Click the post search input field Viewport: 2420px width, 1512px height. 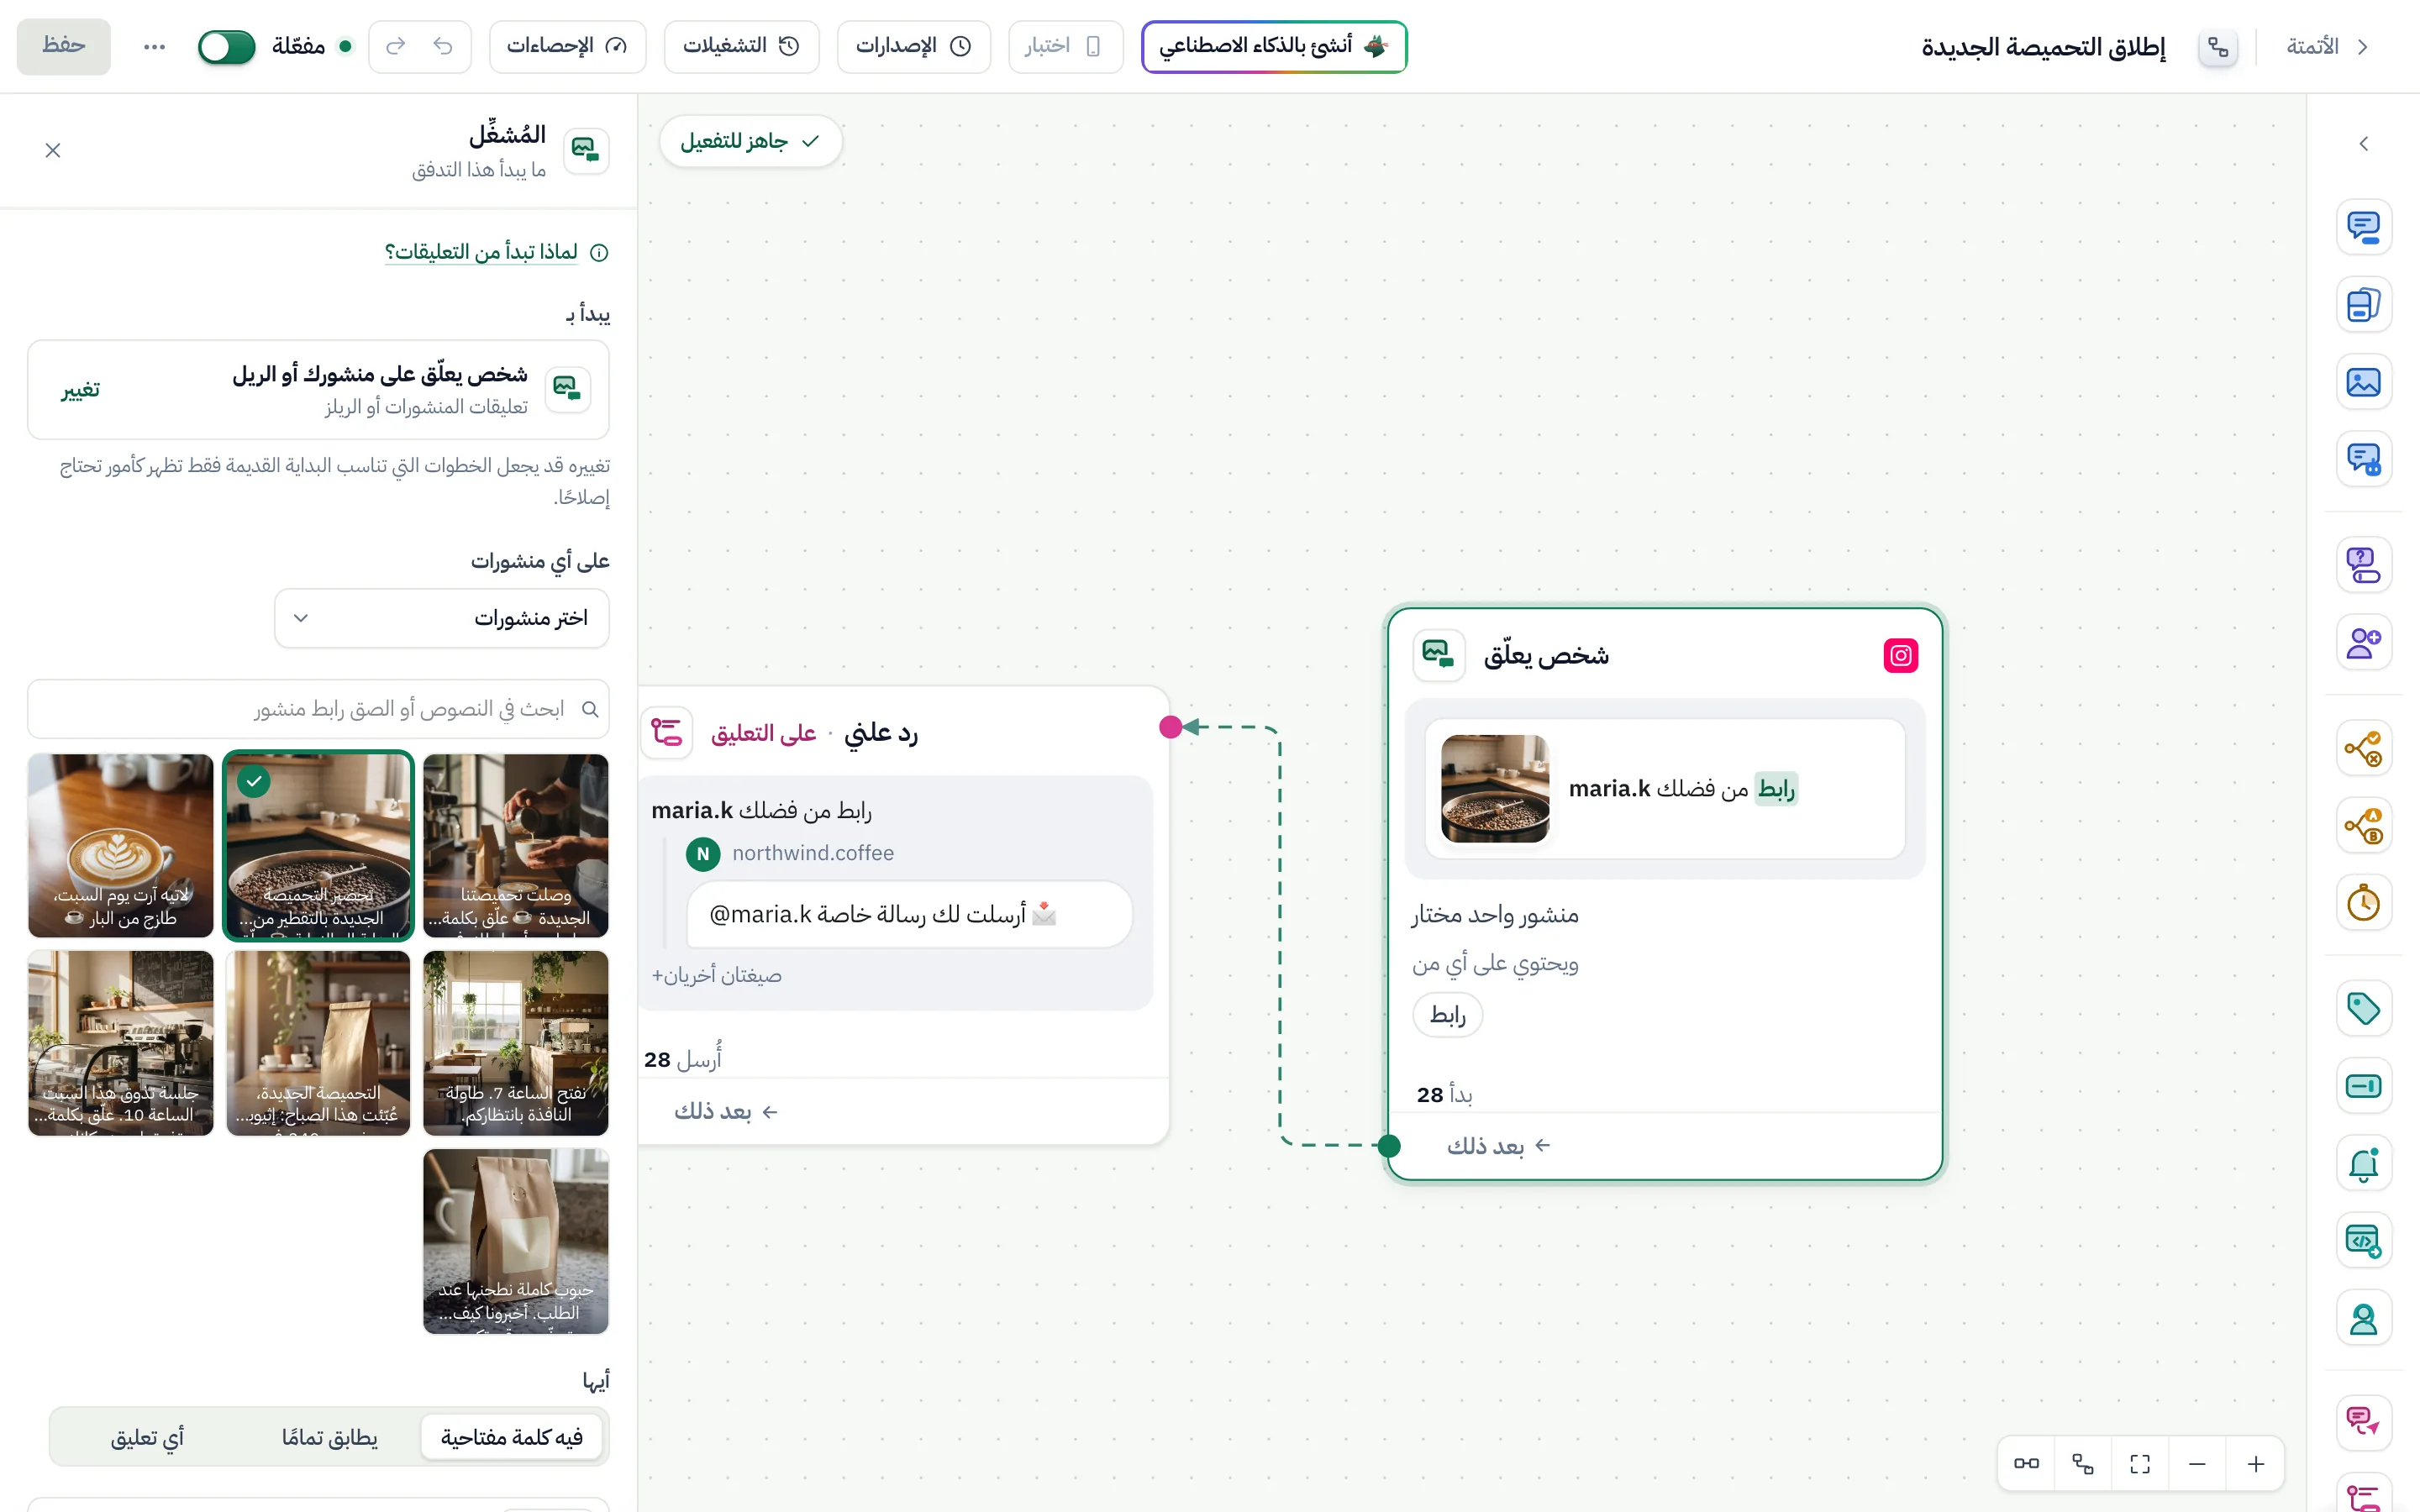[x=318, y=709]
